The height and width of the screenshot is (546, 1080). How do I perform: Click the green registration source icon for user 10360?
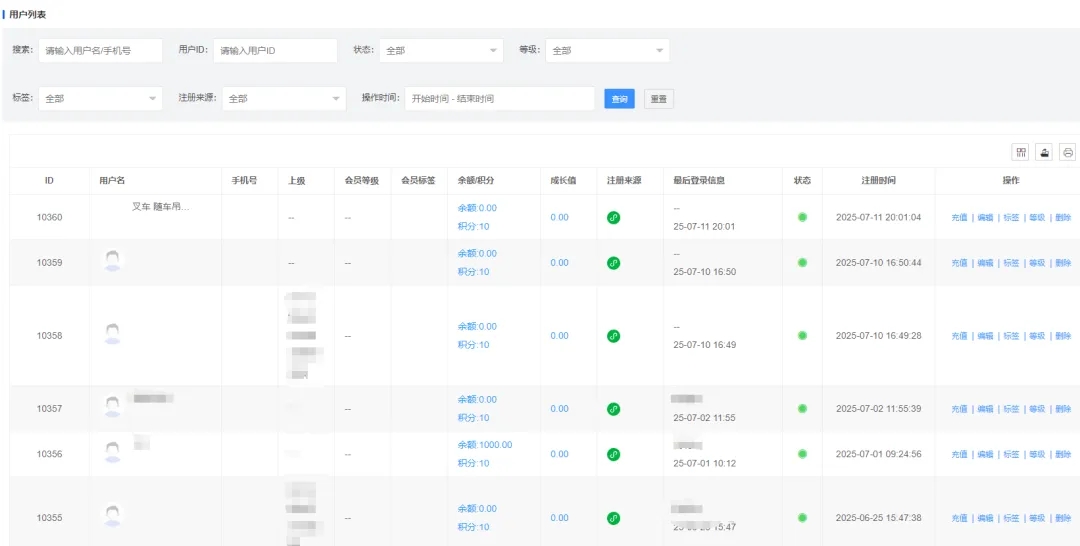coord(614,217)
